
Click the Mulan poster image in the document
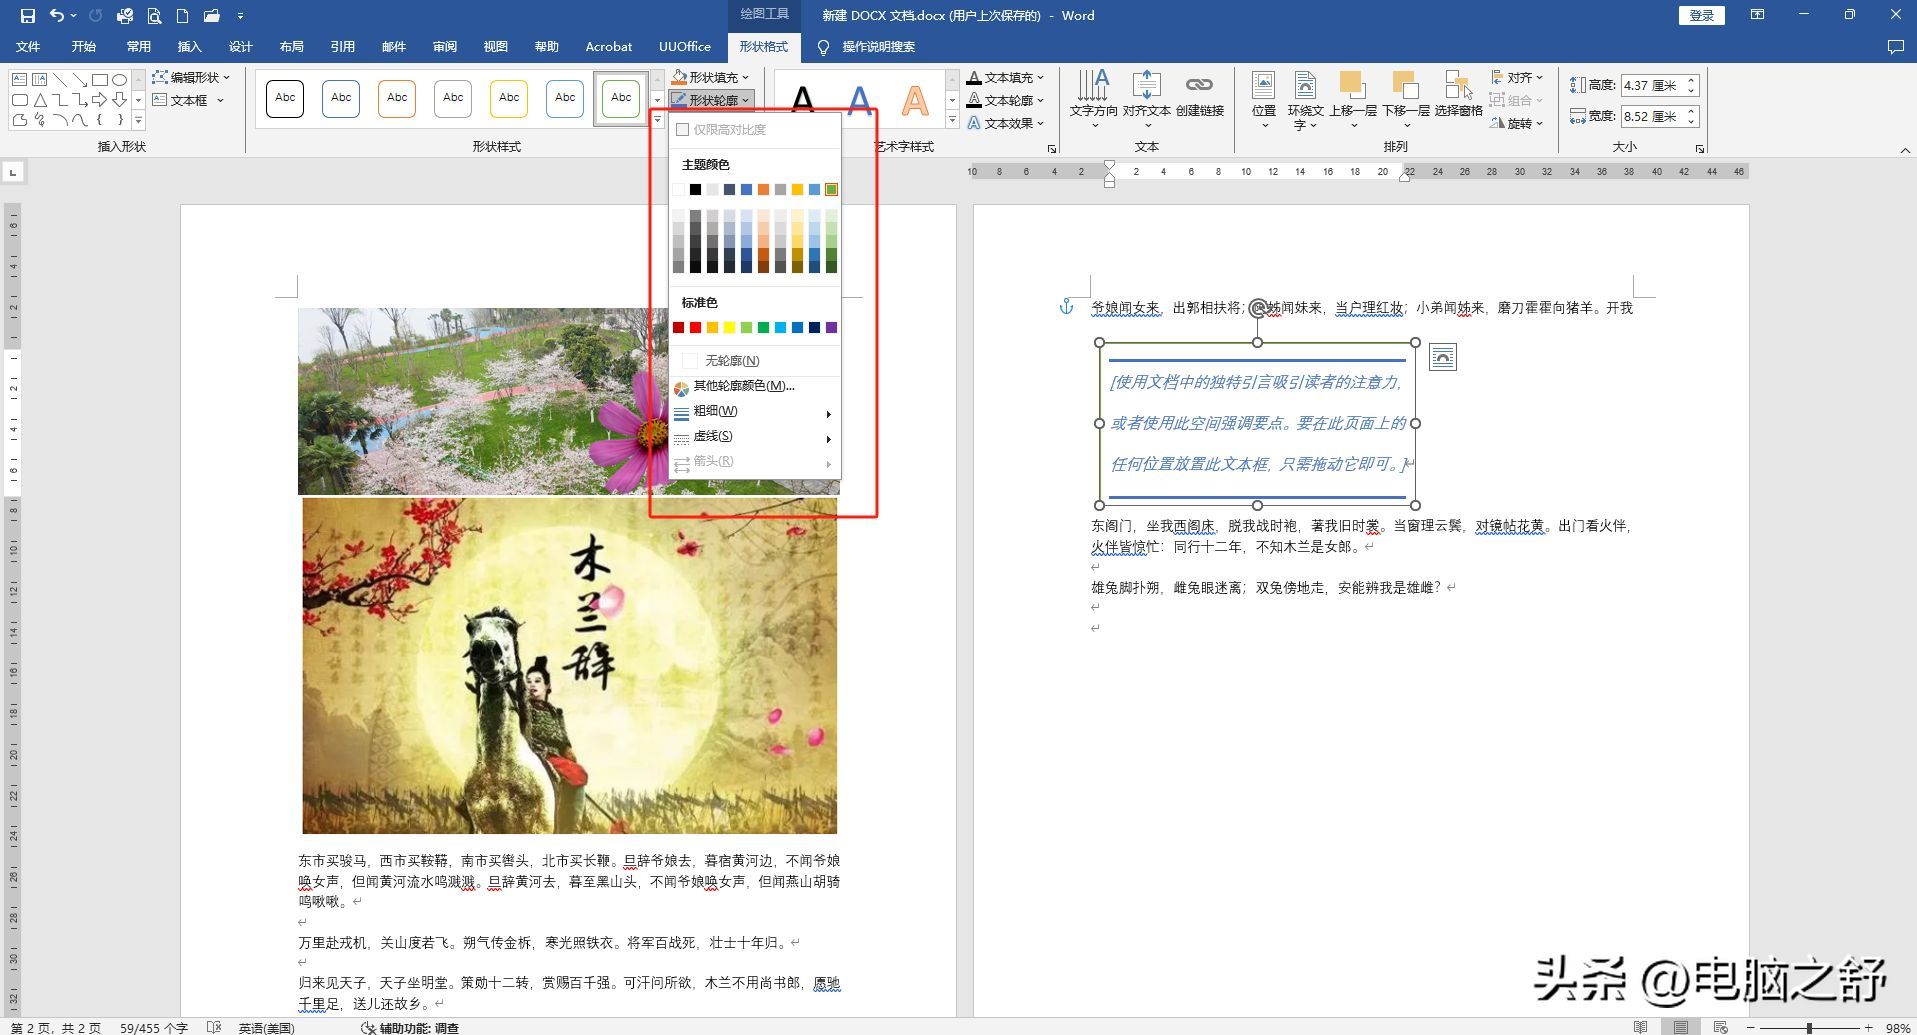pos(570,666)
